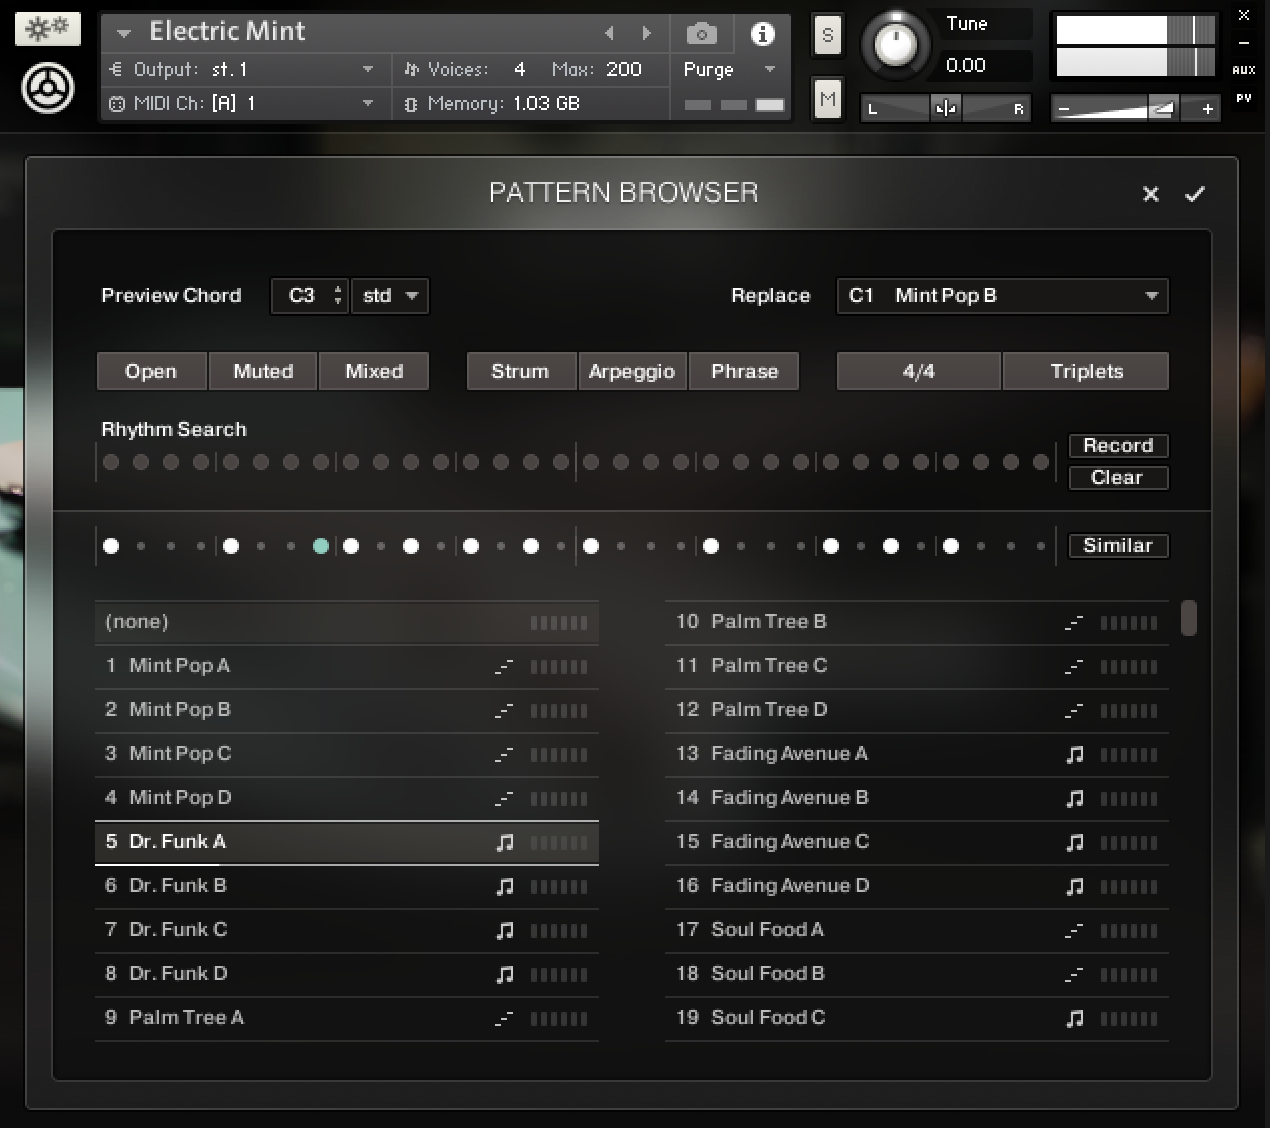
Task: Click the snapshot camera icon in the header
Action: 701,33
